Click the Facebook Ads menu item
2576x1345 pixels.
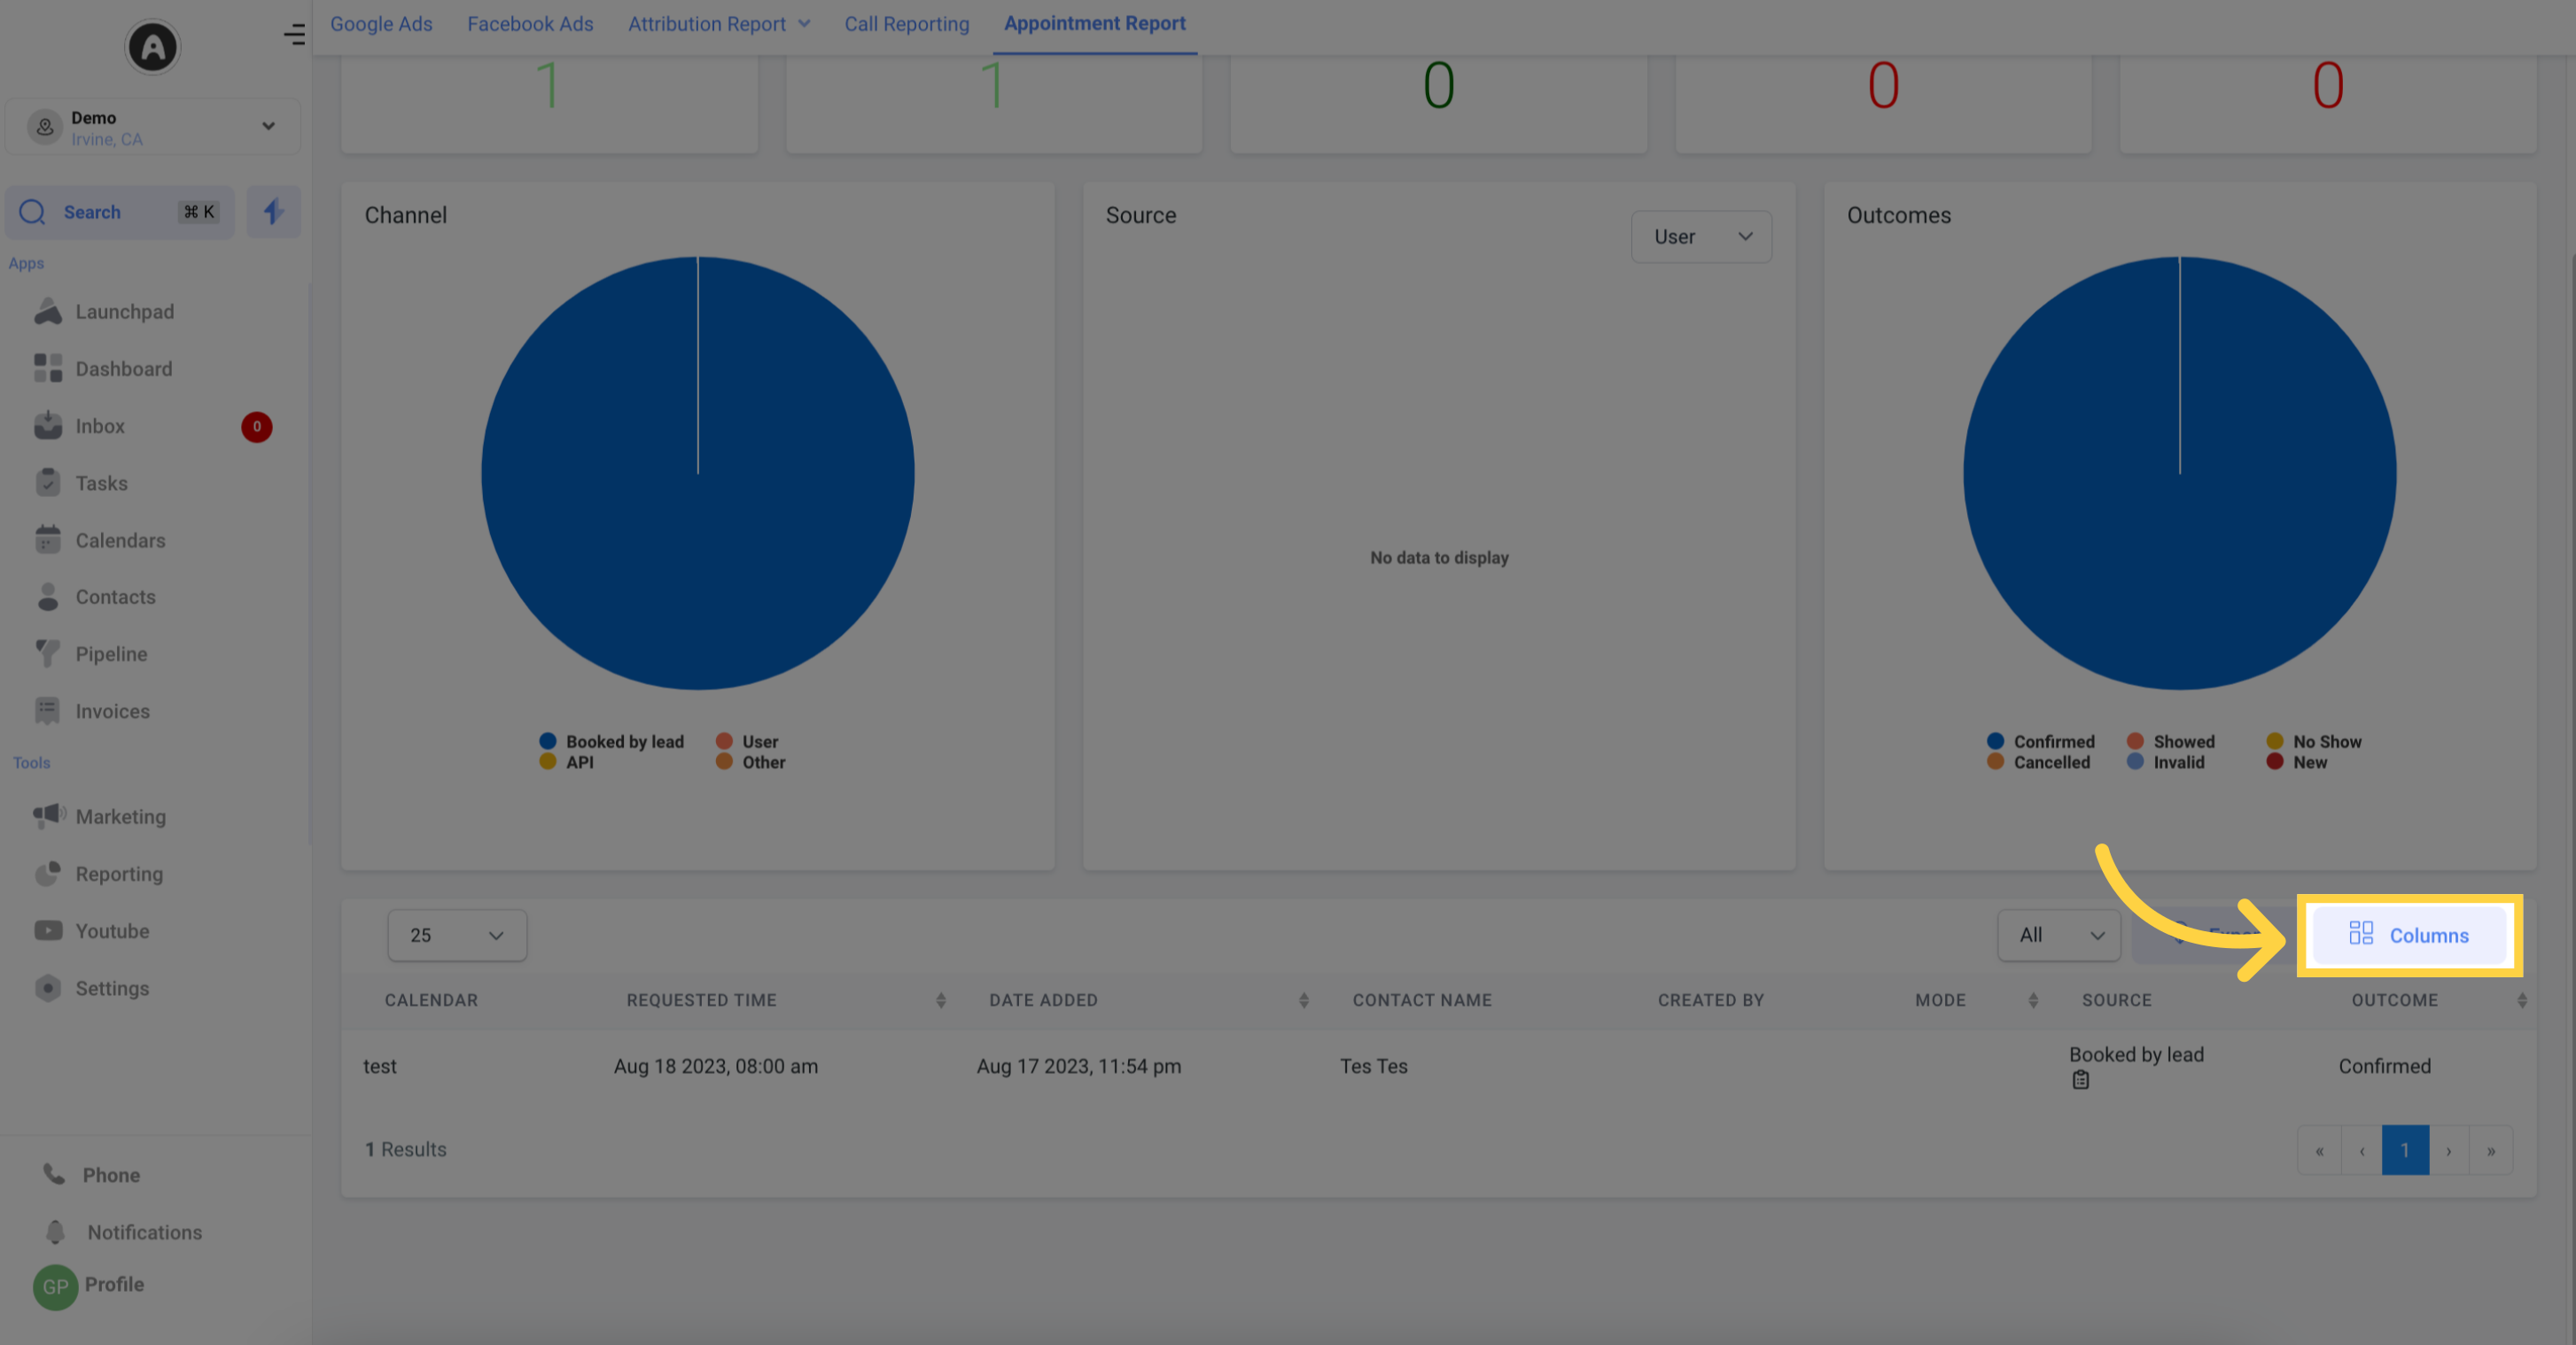click(530, 24)
